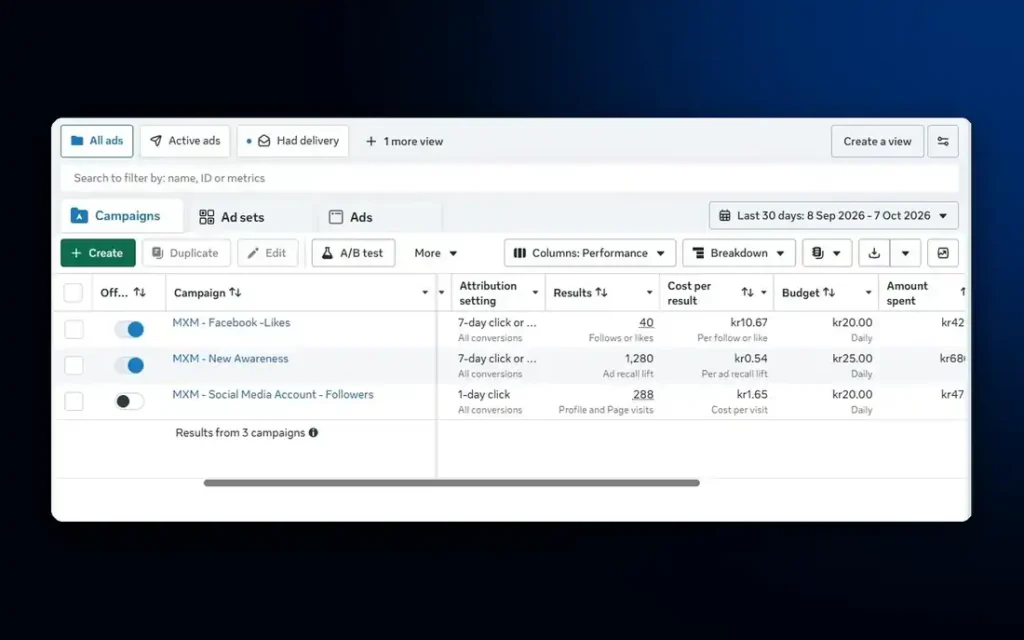Click the flask icon on A/B test
Screen dimensions: 1024x640
point(327,253)
